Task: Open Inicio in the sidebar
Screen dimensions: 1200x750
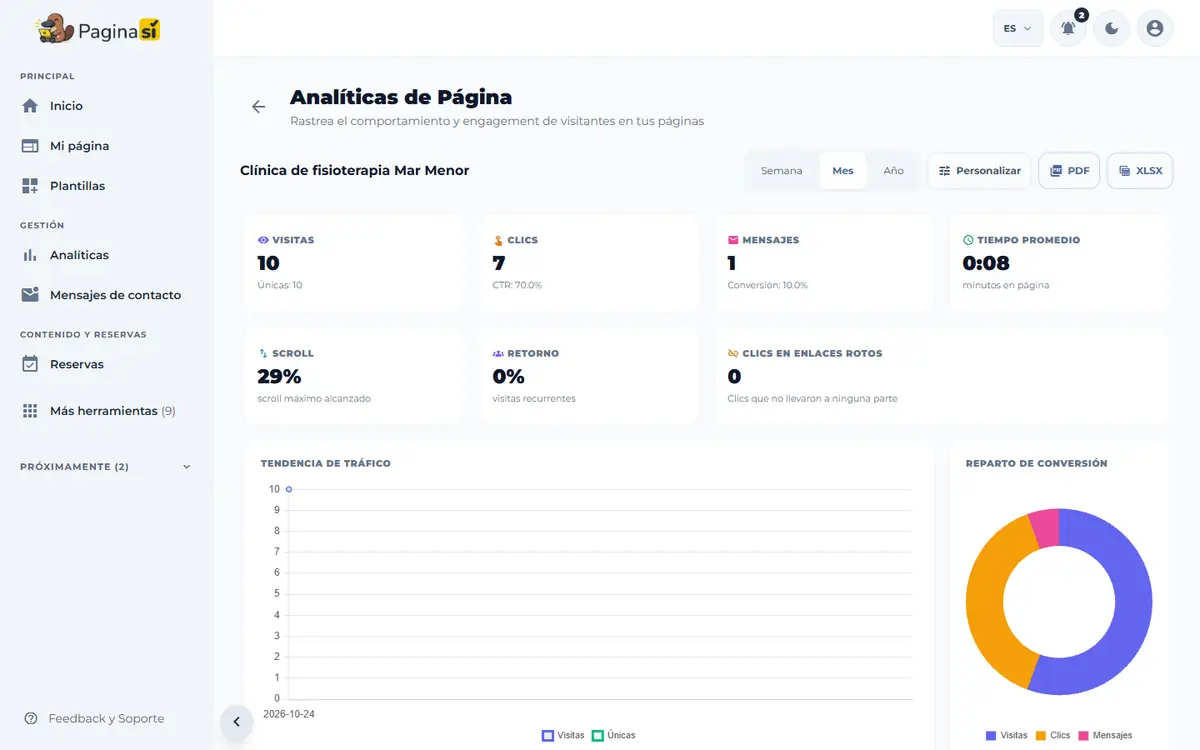Action: coord(106,106)
